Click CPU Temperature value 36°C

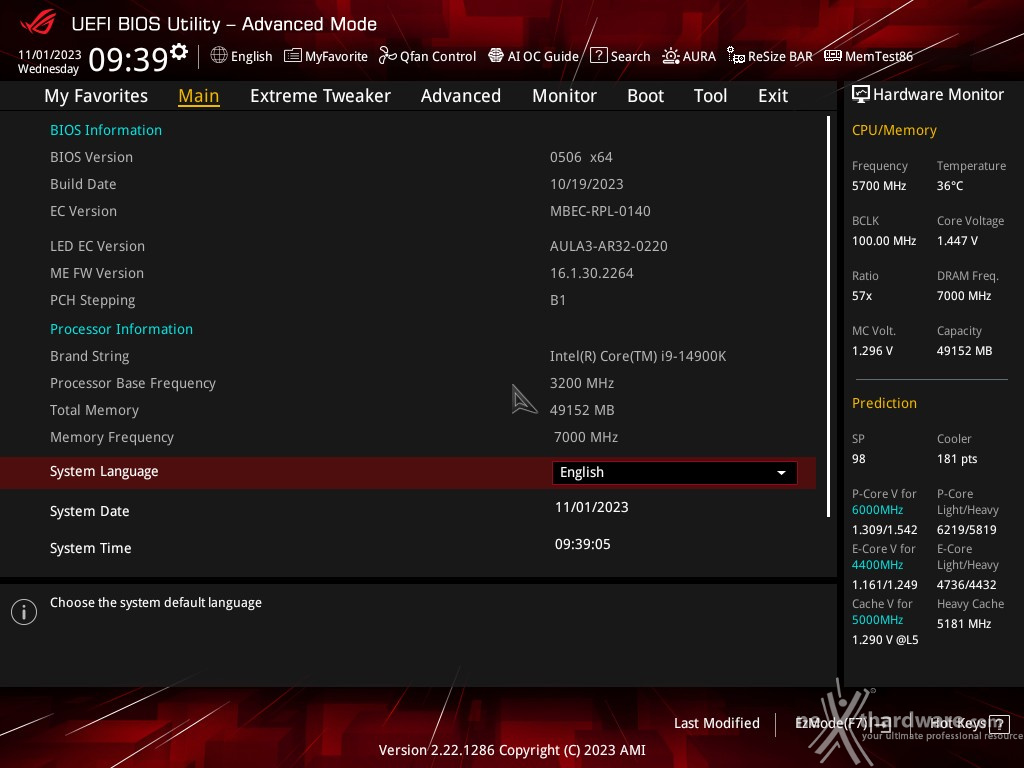point(950,186)
